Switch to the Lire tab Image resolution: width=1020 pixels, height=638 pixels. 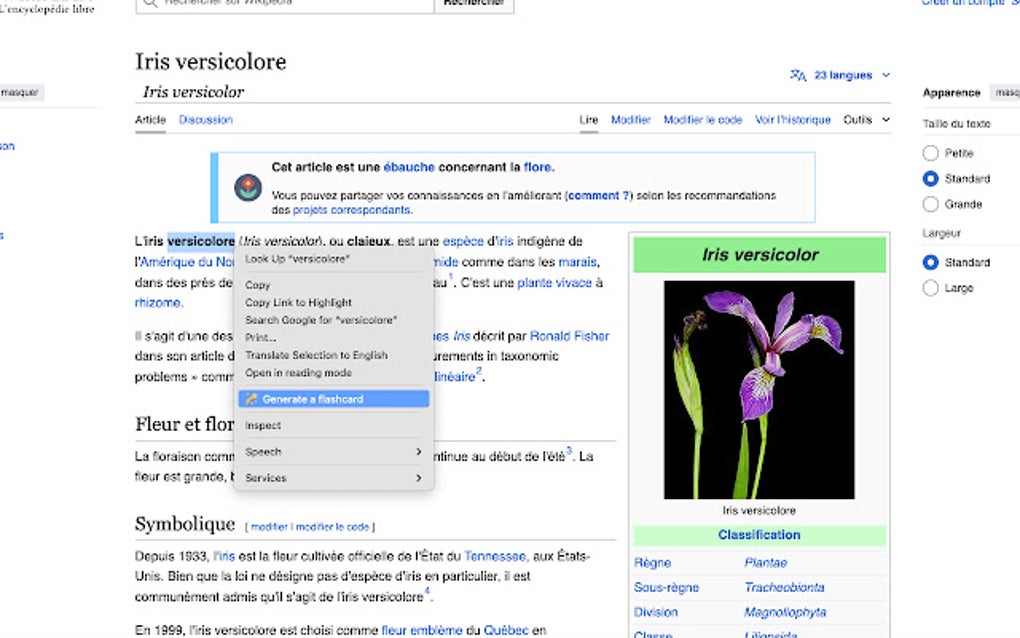[x=589, y=120]
